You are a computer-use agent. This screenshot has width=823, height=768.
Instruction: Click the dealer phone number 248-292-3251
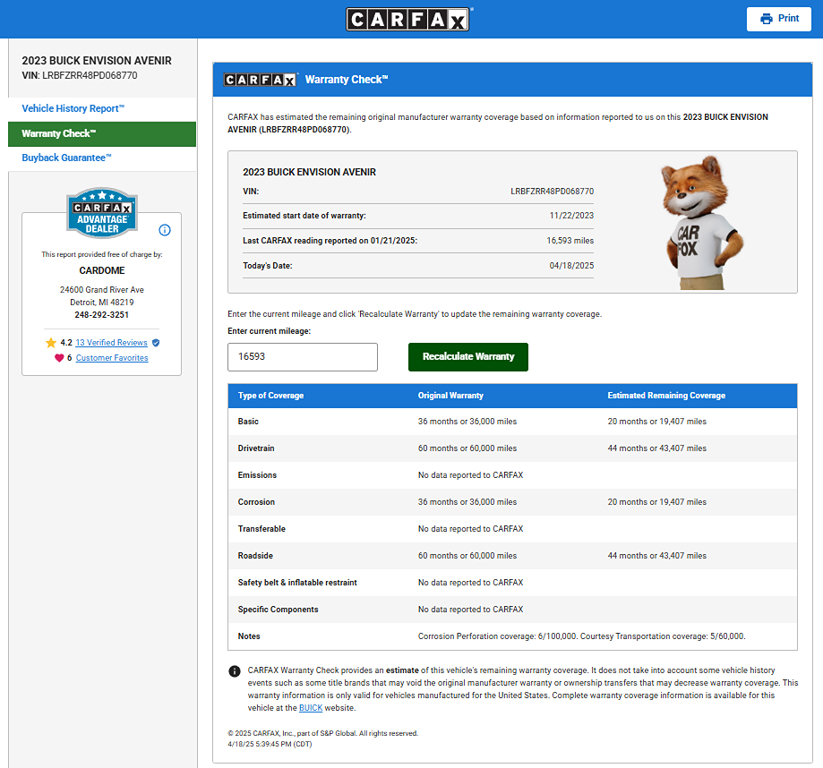coord(101,315)
